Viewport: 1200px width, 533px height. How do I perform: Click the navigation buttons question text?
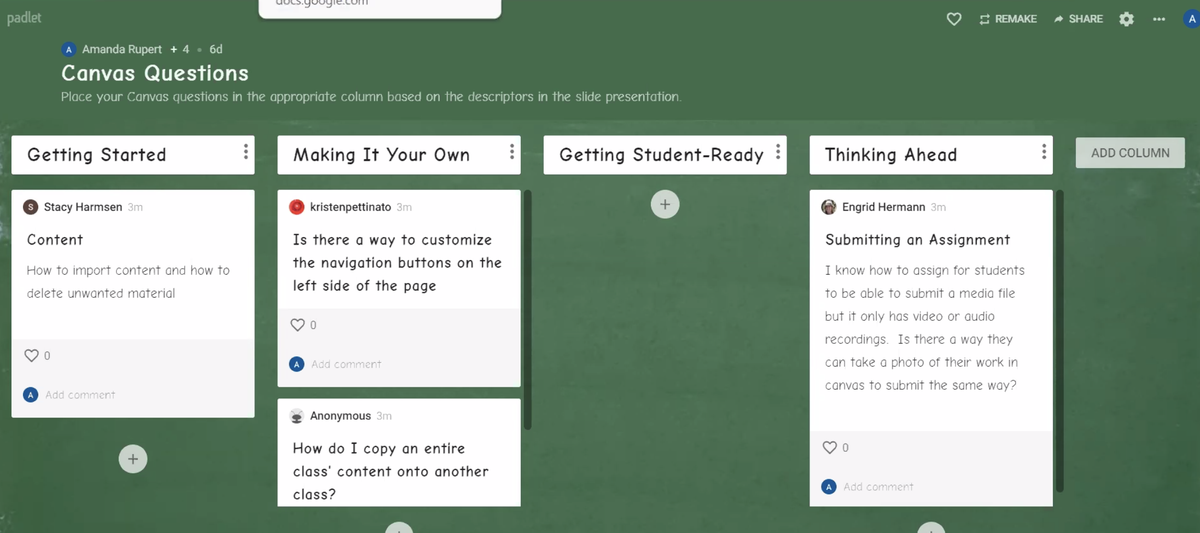click(x=397, y=263)
